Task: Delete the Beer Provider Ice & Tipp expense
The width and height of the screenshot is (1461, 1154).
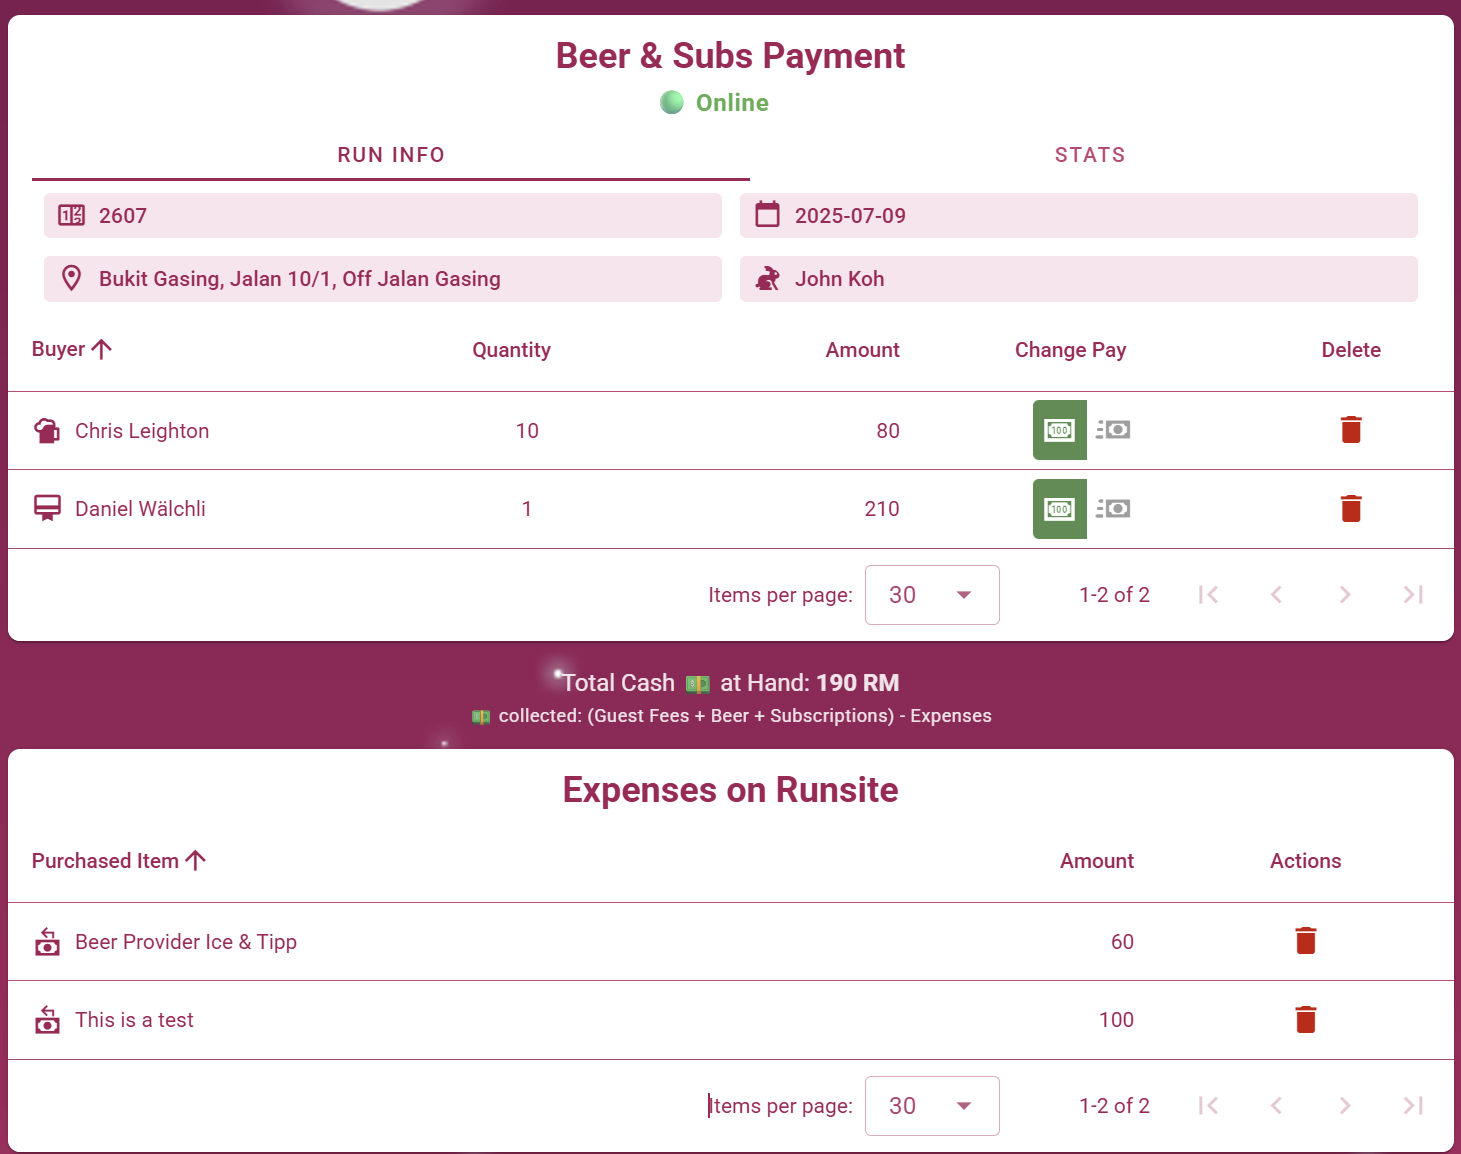Action: pyautogui.click(x=1305, y=941)
